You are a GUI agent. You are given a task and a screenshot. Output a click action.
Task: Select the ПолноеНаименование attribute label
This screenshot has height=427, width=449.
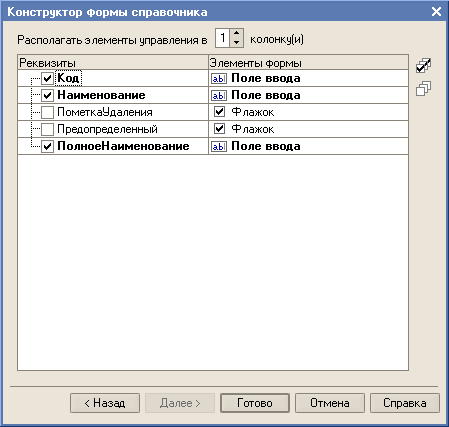point(123,146)
